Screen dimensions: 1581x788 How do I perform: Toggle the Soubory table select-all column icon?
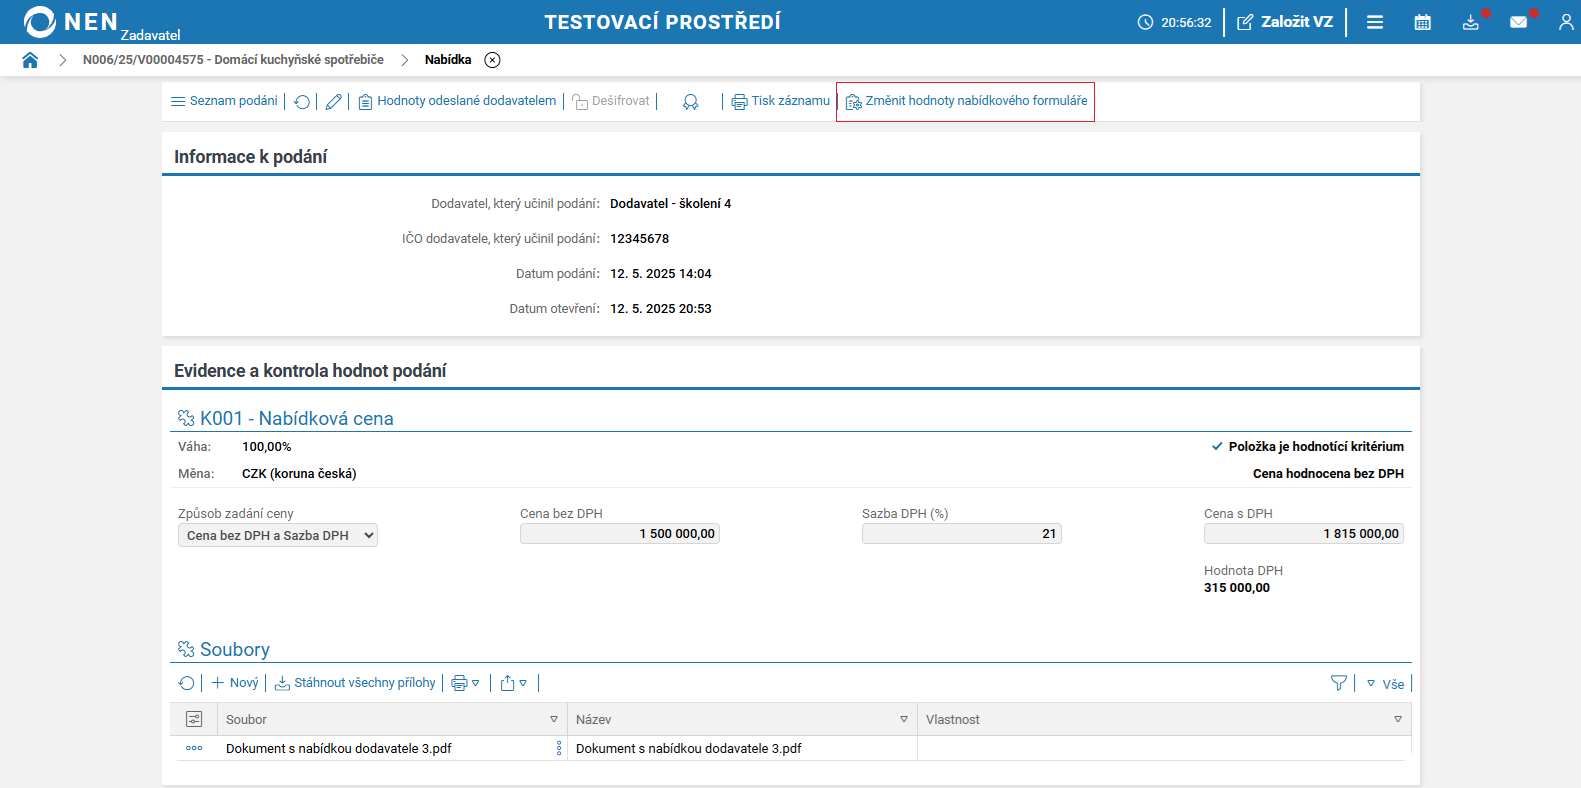pos(194,719)
